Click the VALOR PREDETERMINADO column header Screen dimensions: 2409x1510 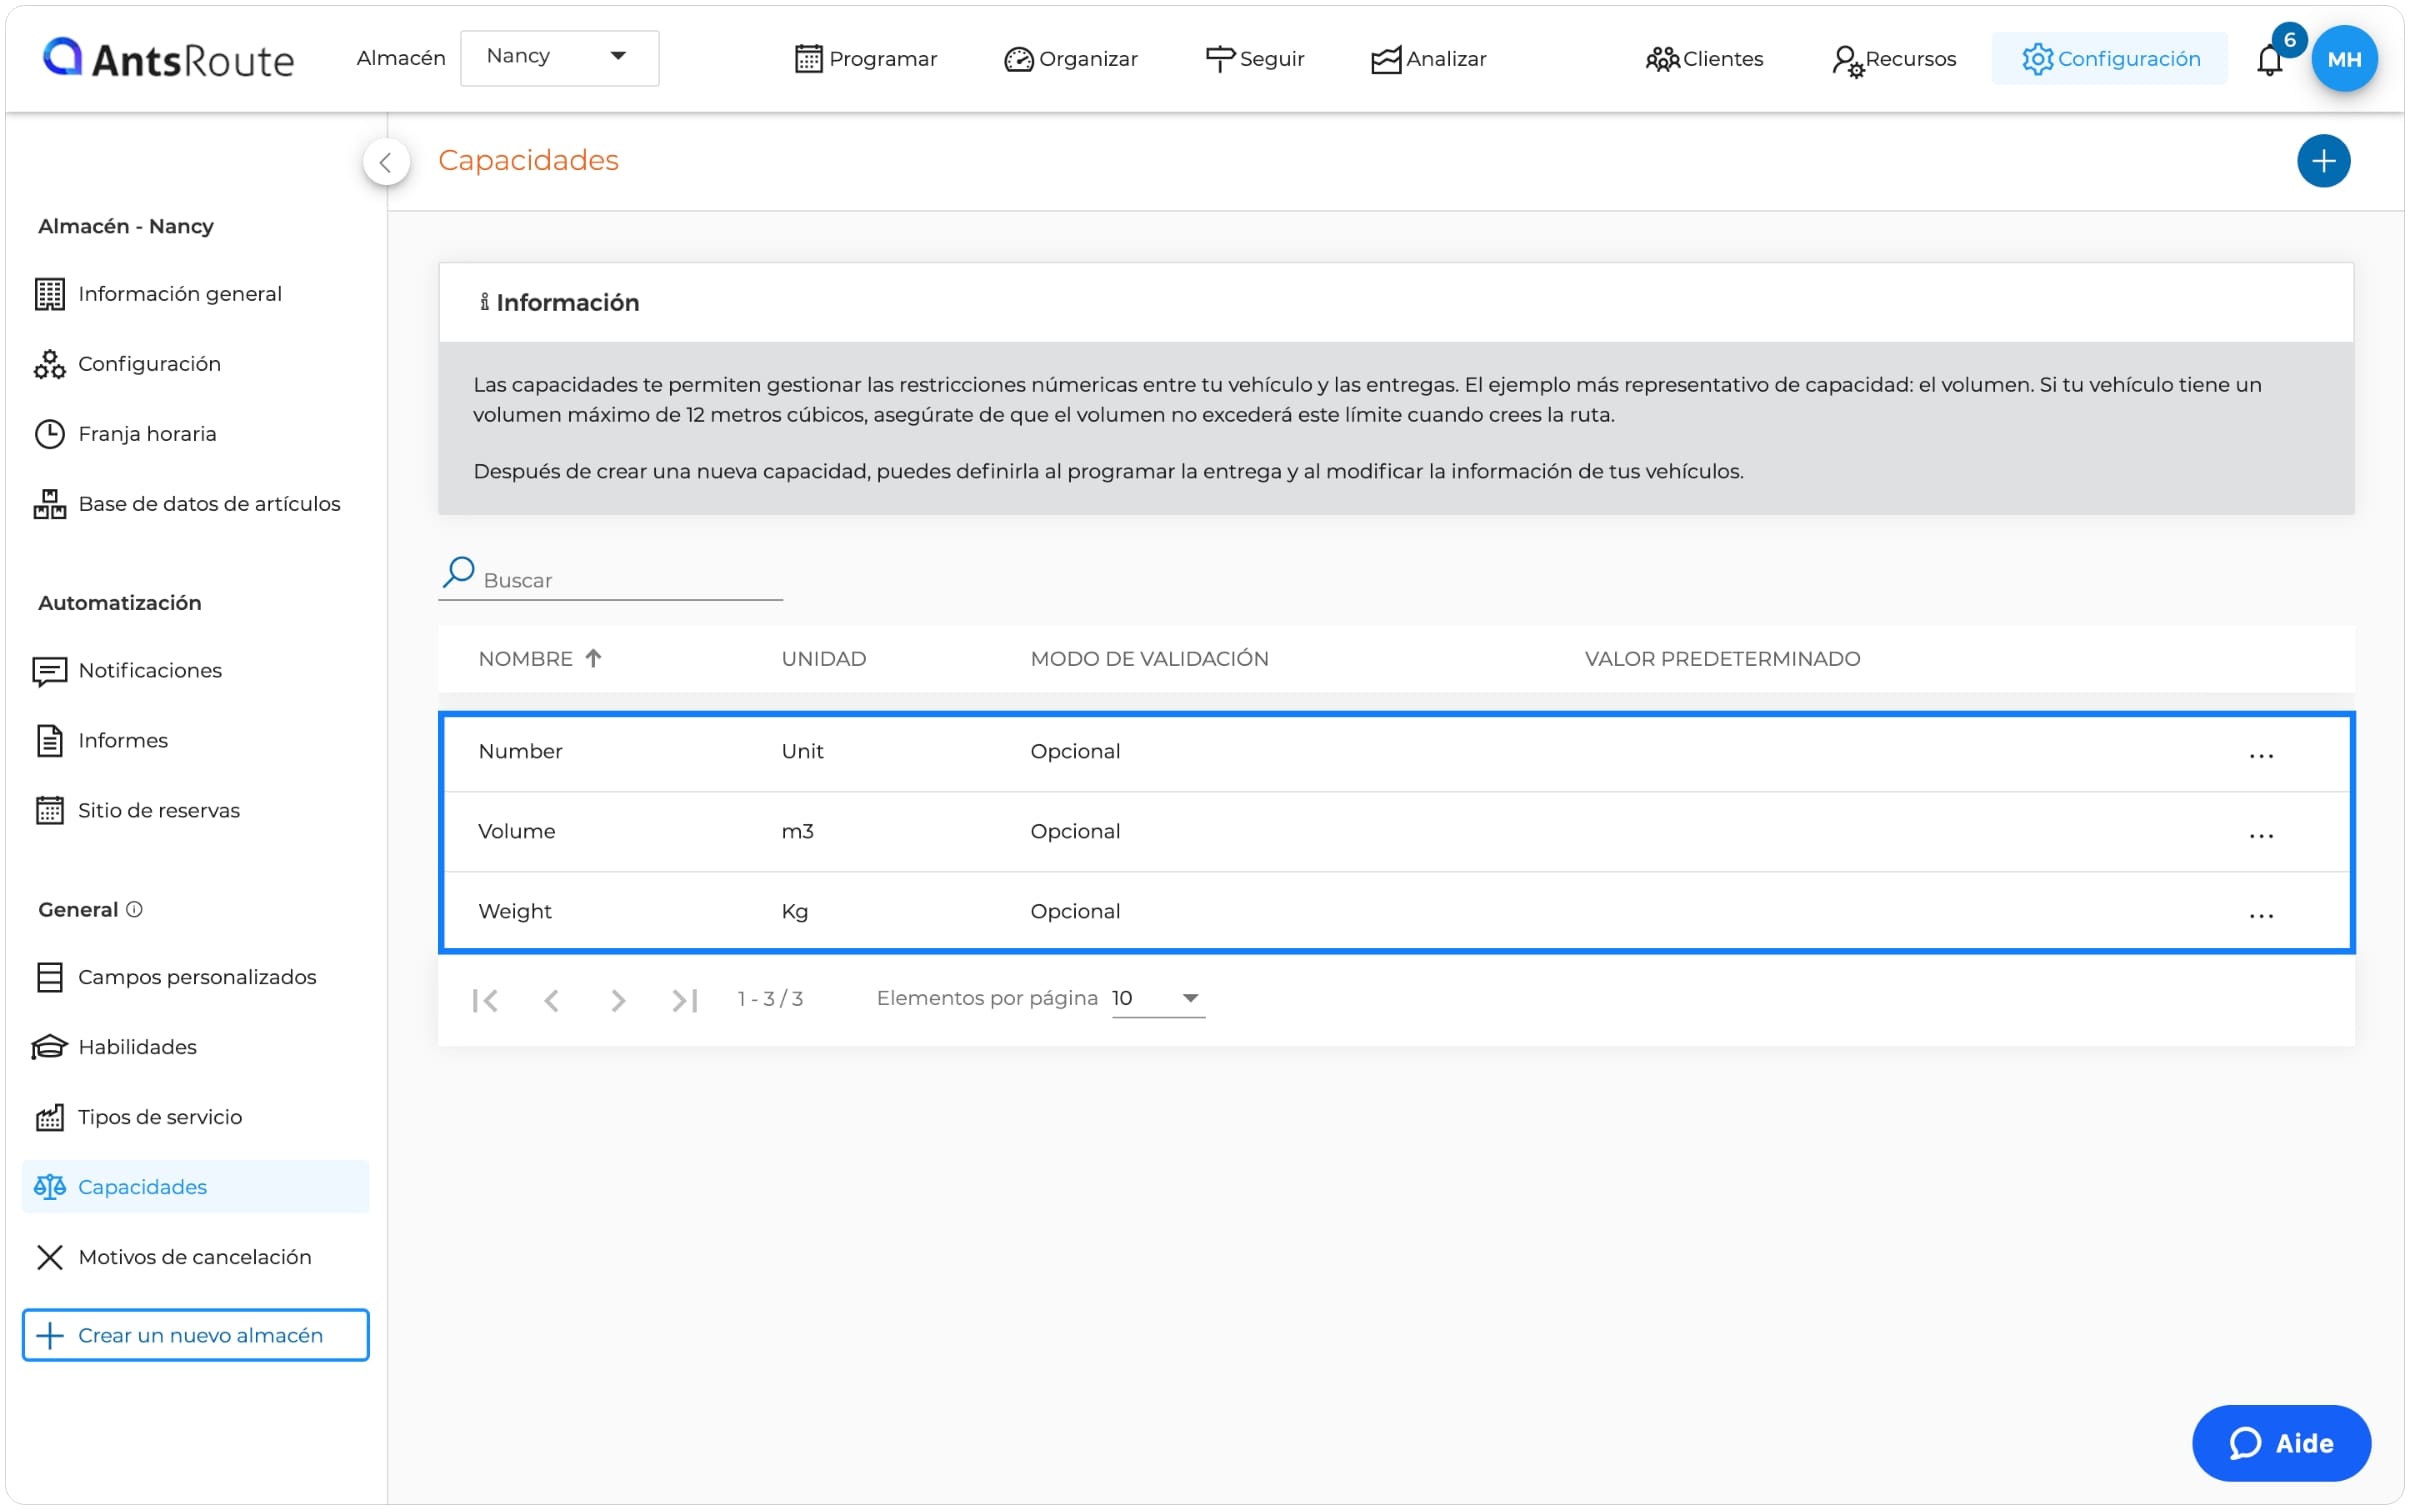pos(1721,659)
